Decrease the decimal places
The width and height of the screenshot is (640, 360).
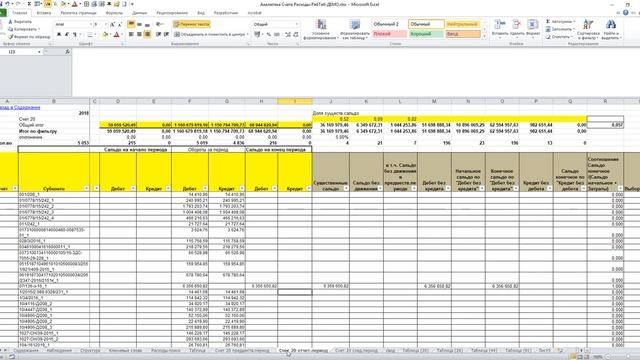[296, 35]
